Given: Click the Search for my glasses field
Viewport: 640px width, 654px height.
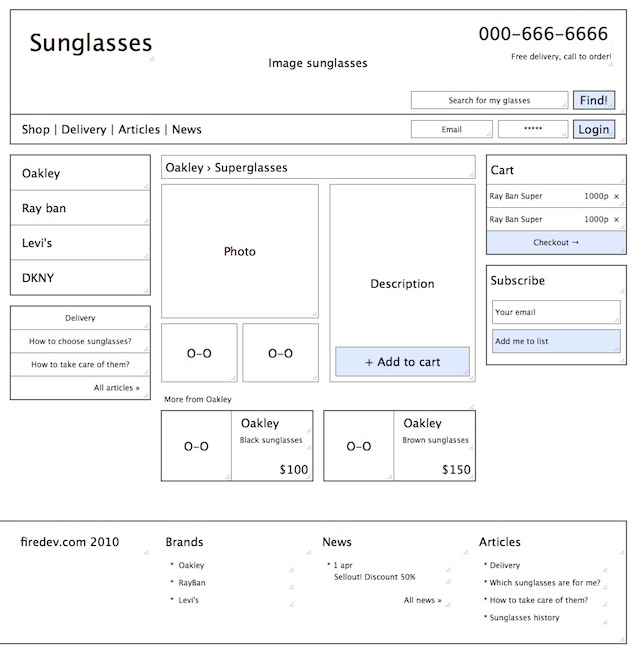Looking at the screenshot, I should [x=489, y=100].
